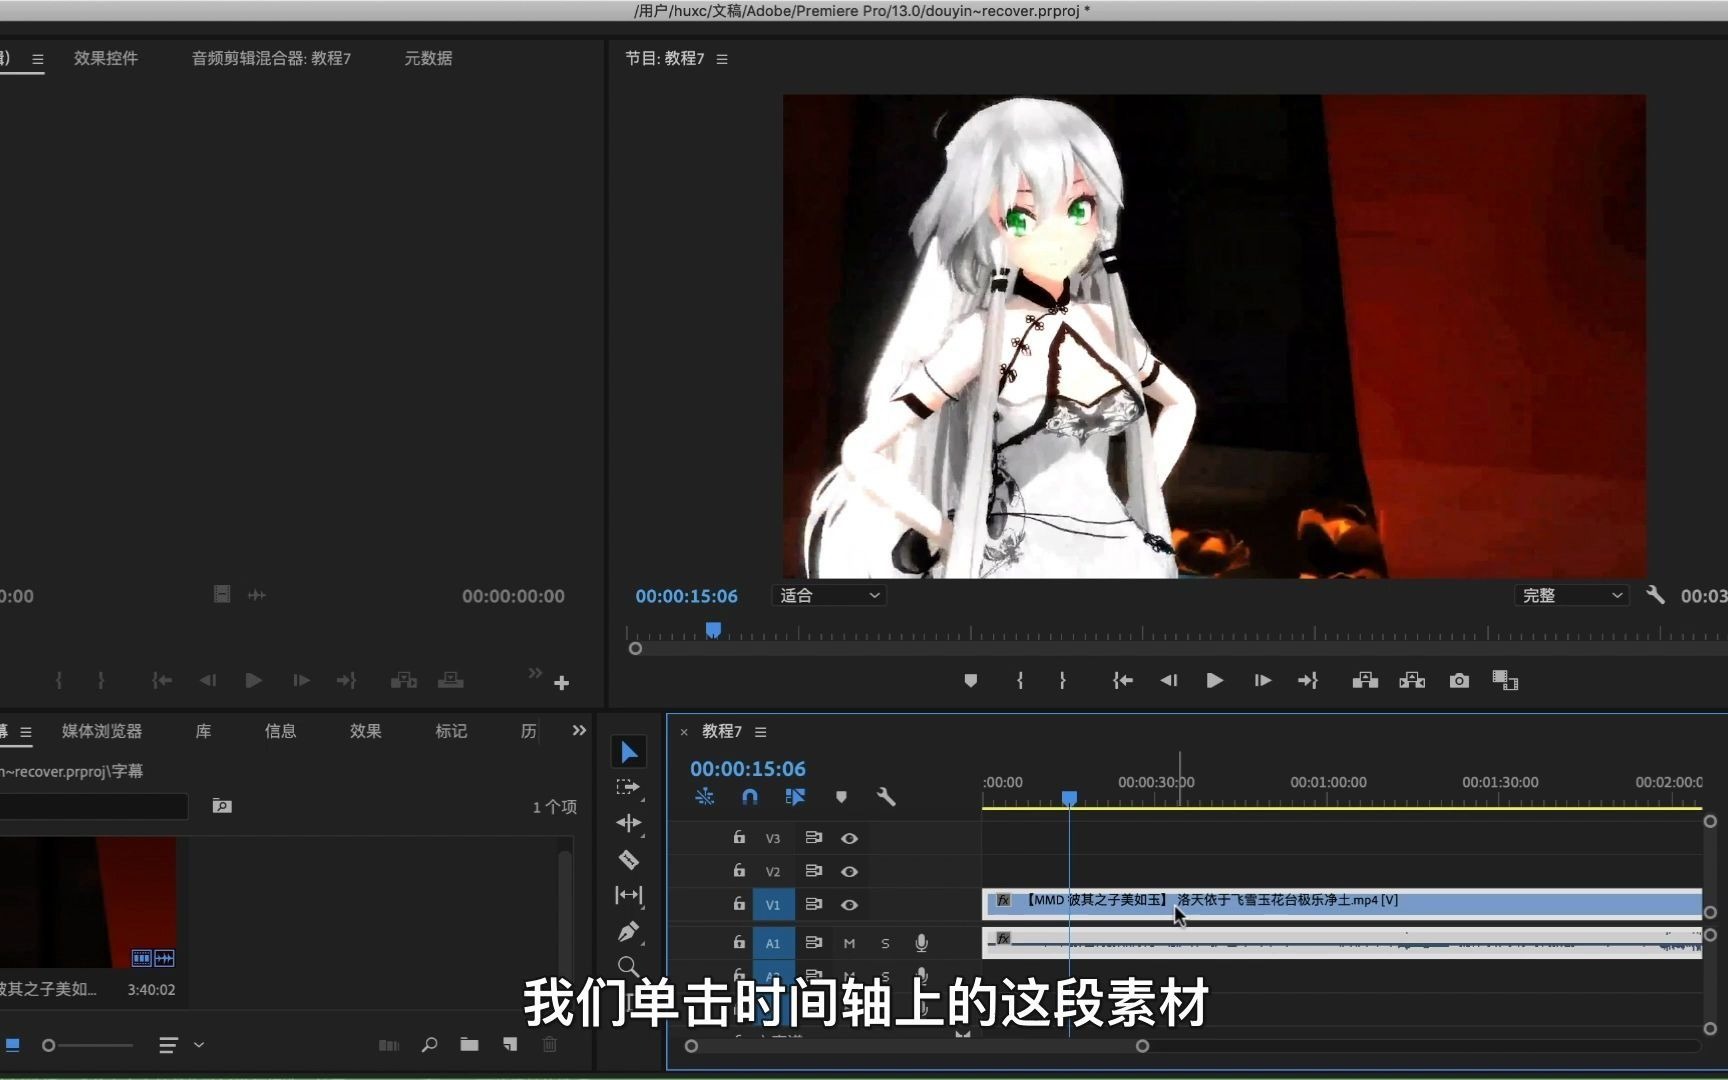Click New Item icon in Project panel

(510, 1045)
